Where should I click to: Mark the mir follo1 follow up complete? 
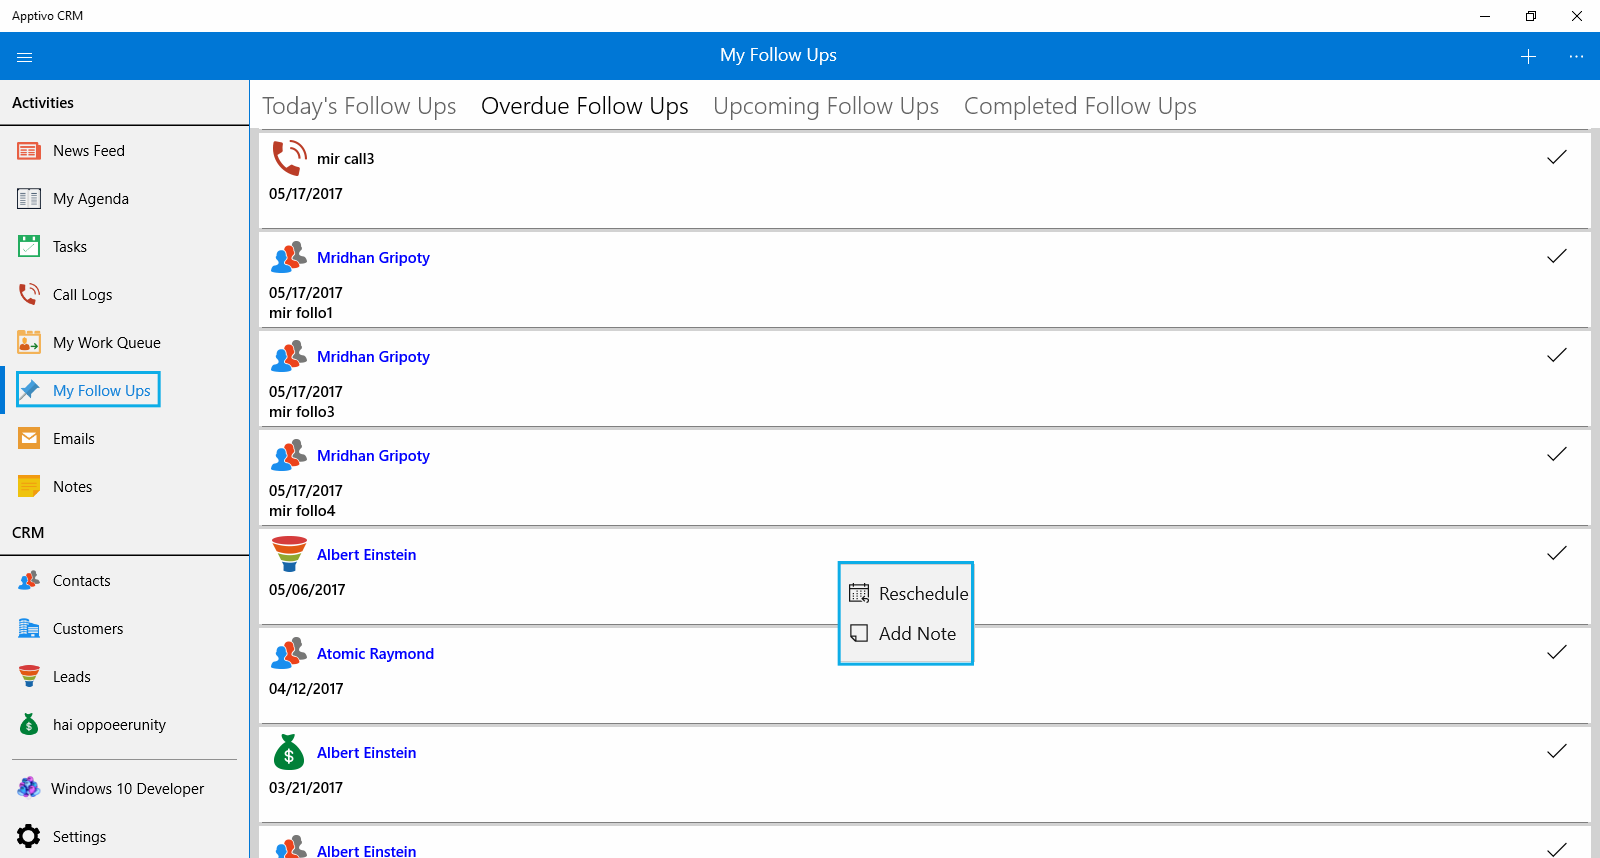click(1556, 256)
